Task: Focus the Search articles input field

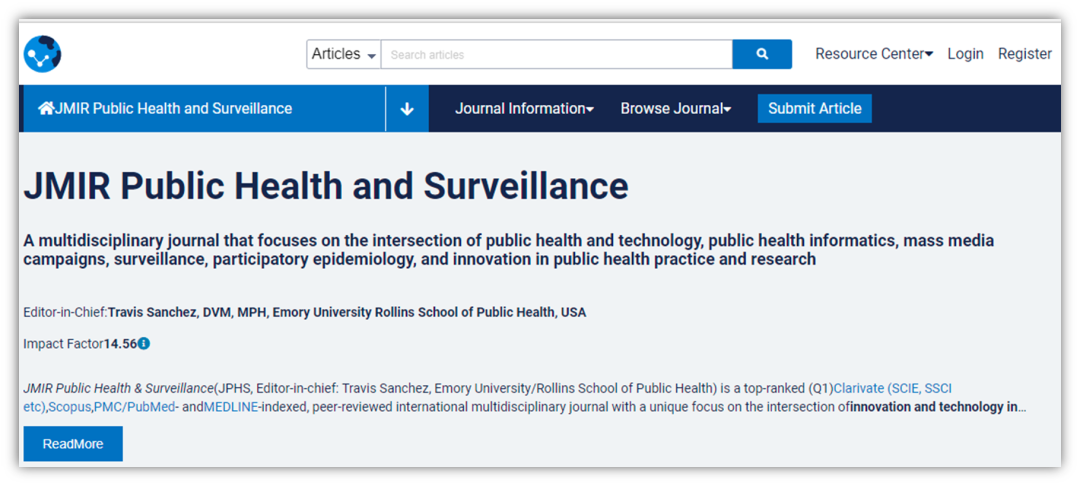Action: tap(556, 54)
